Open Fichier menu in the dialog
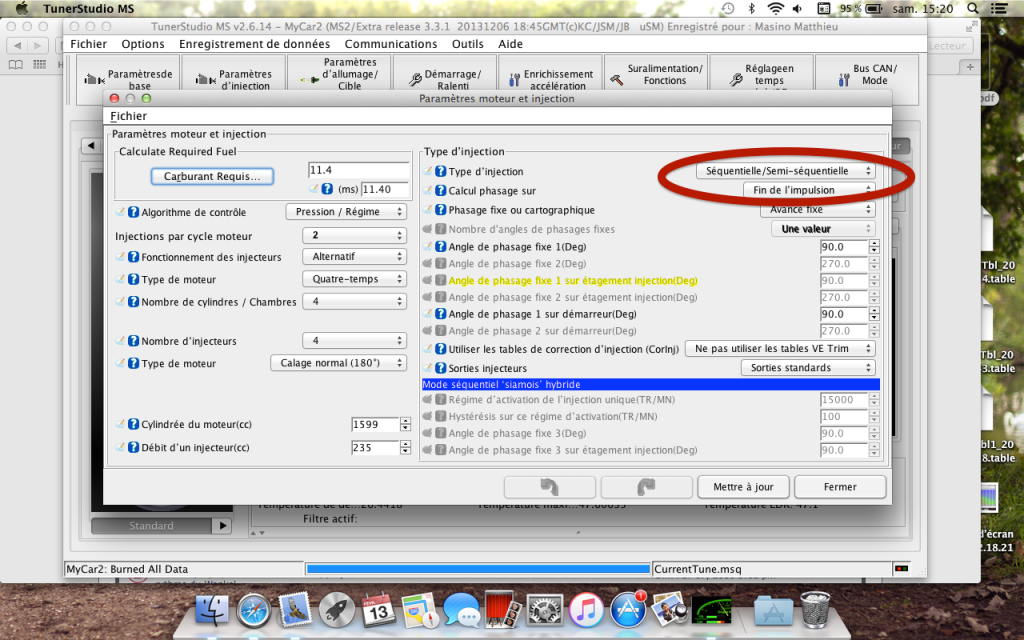 pyautogui.click(x=129, y=116)
